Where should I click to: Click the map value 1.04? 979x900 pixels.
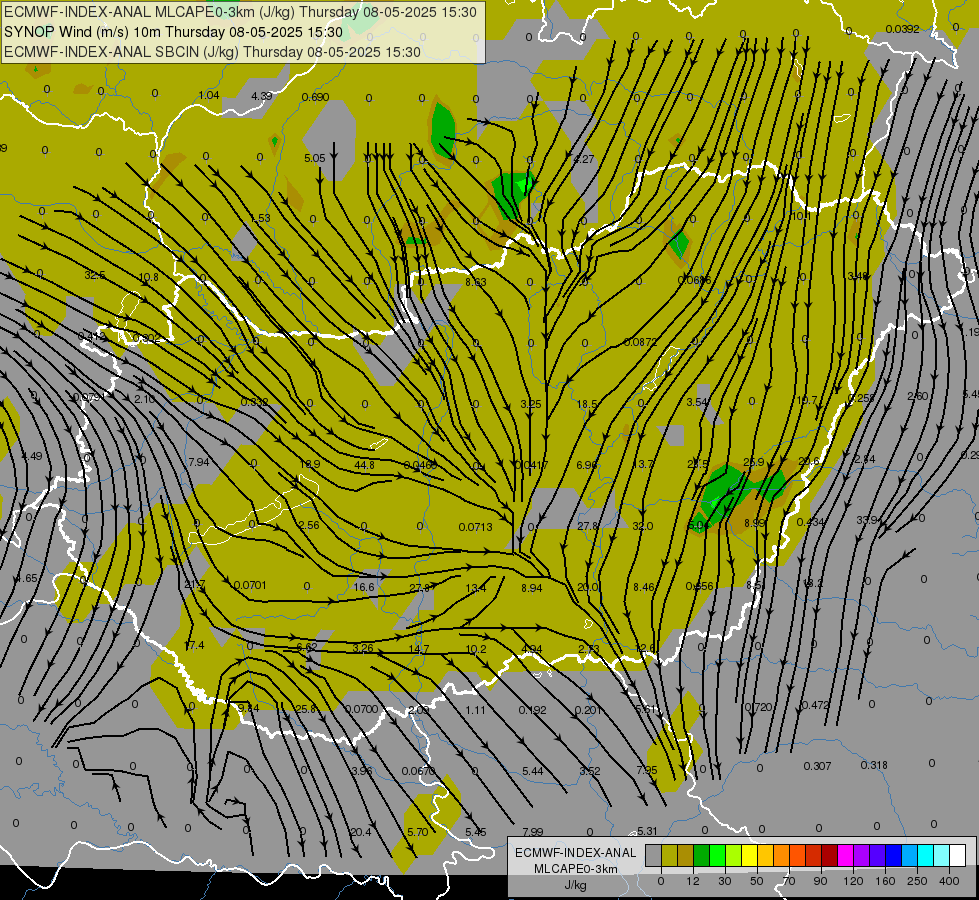(x=209, y=95)
